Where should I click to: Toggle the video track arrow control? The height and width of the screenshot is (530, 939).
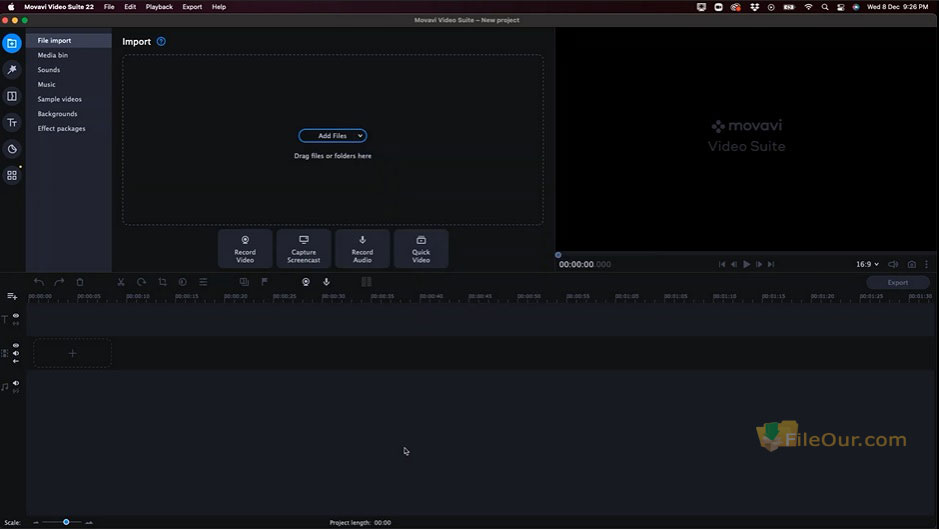coord(16,361)
